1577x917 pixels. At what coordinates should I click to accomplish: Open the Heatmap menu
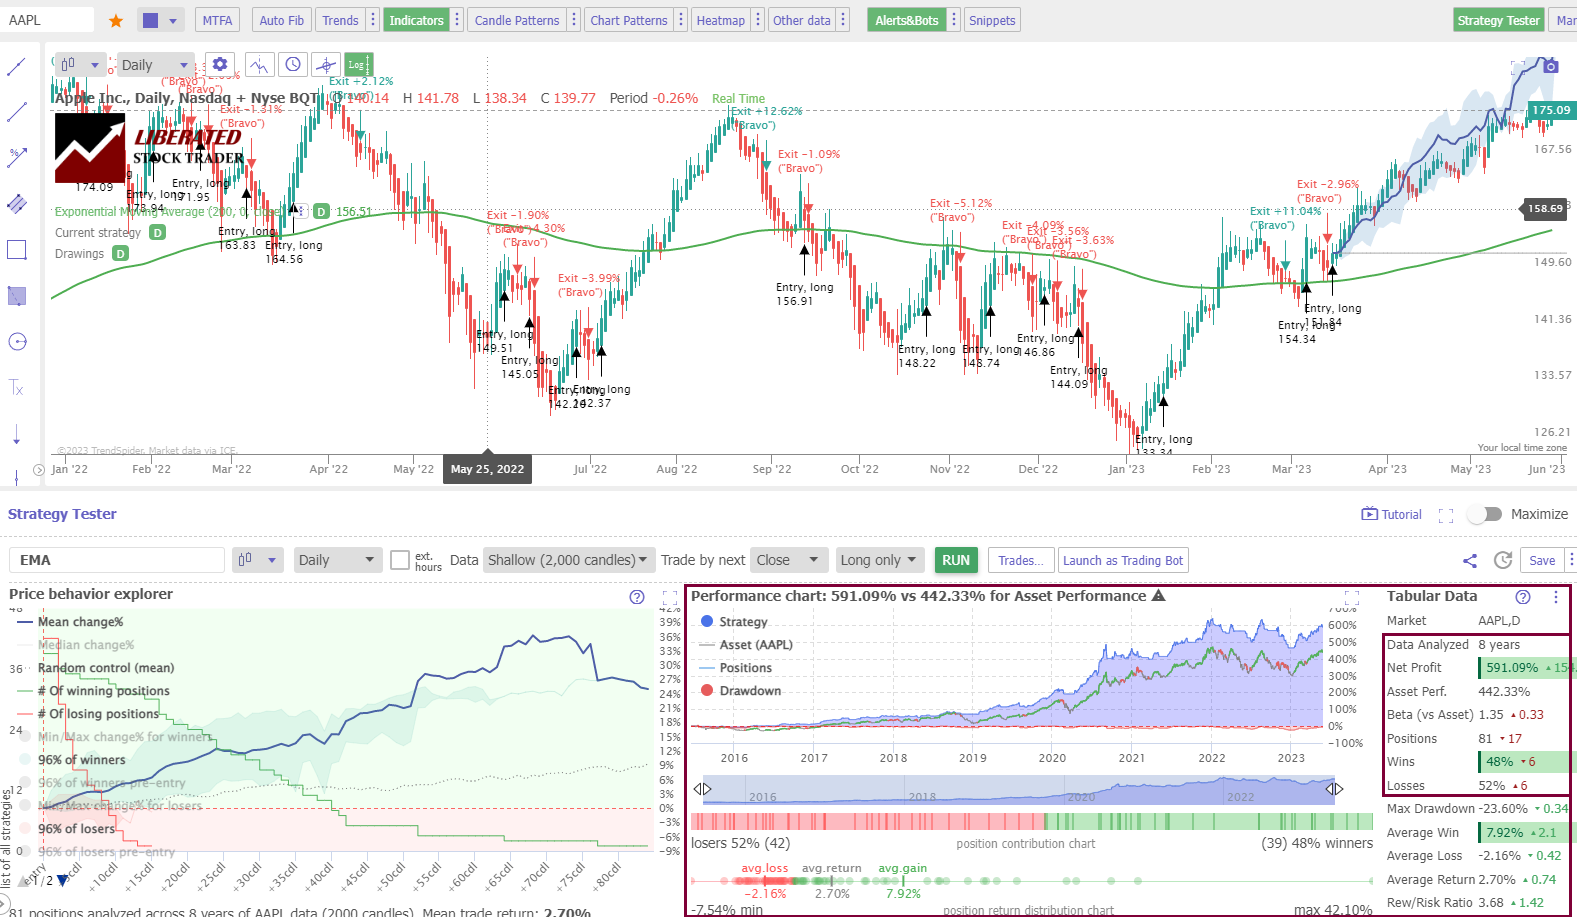pyautogui.click(x=721, y=20)
